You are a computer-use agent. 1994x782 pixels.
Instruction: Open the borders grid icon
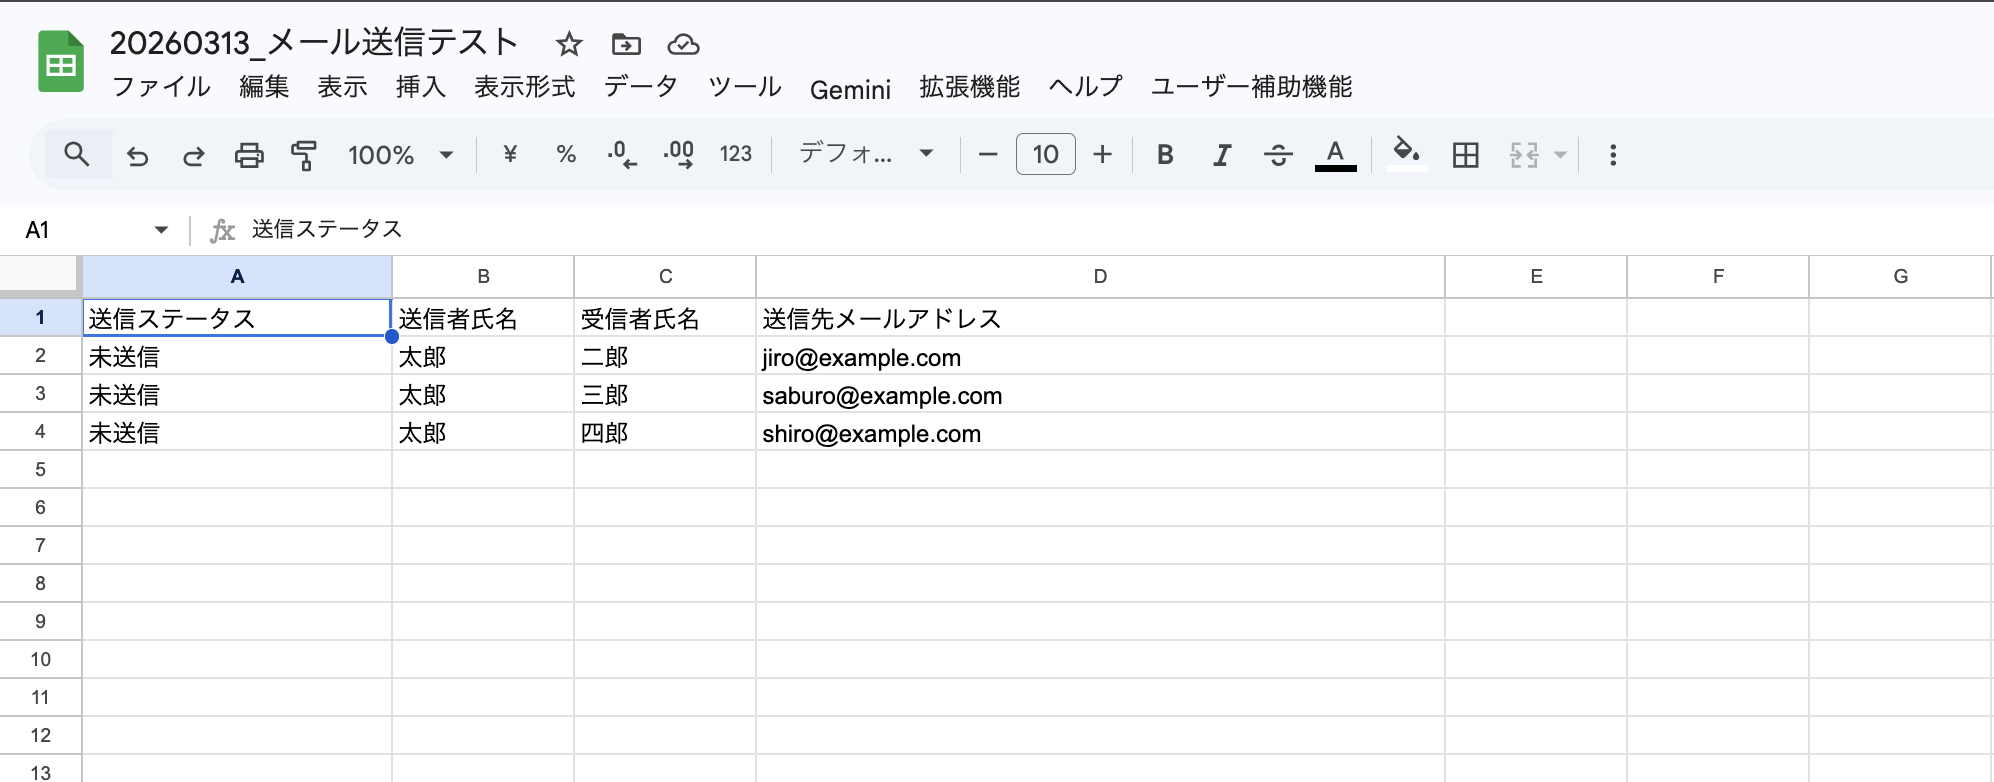[1465, 155]
